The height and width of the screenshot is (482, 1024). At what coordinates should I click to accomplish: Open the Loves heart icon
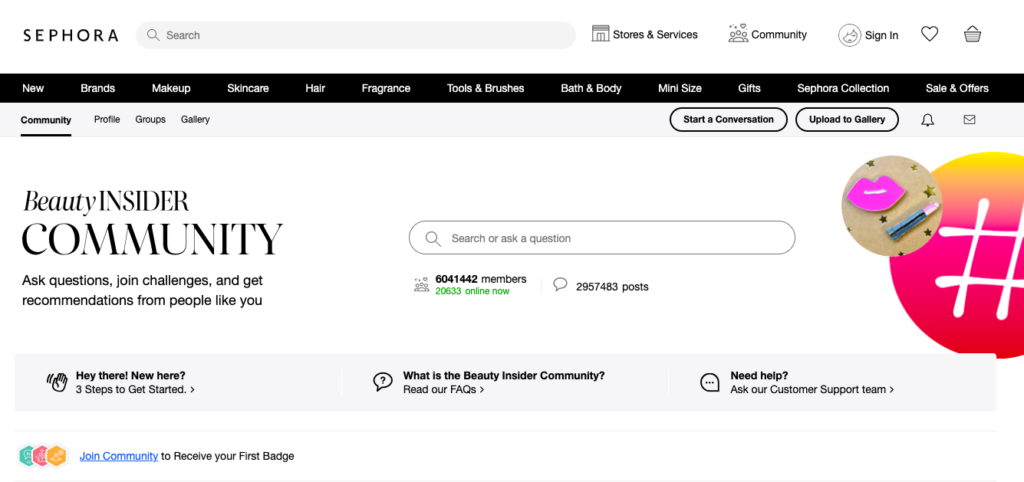[x=929, y=34]
